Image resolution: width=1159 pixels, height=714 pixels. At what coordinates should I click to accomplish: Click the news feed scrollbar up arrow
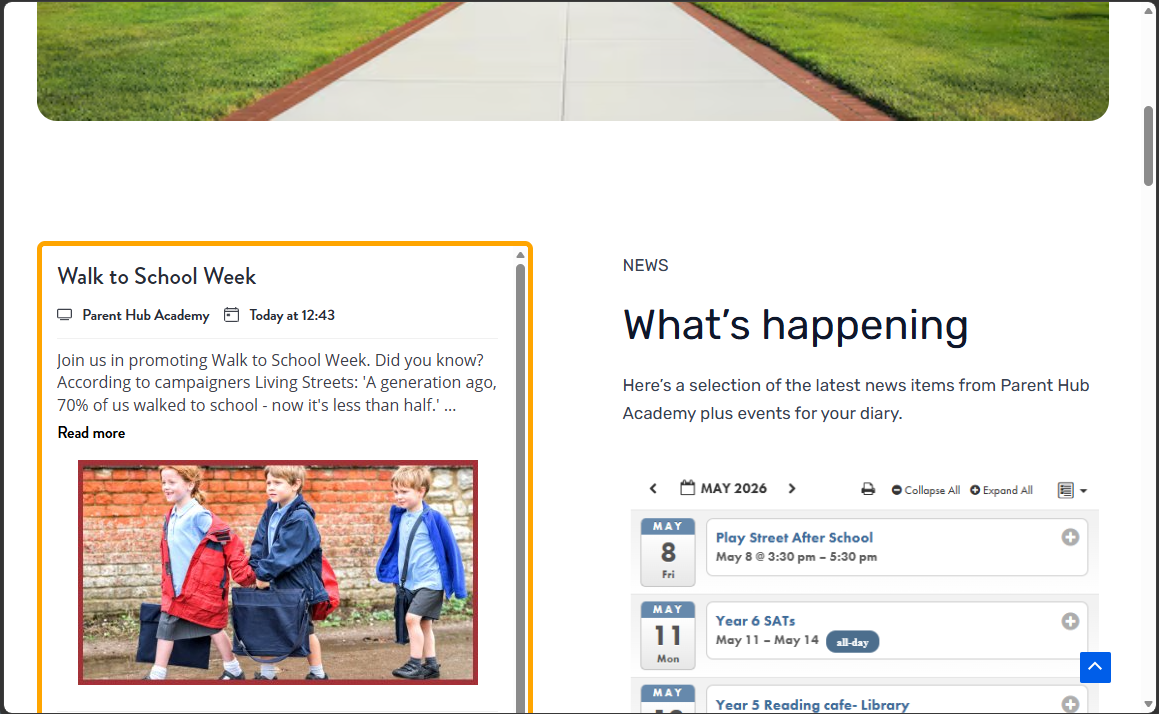pos(520,255)
